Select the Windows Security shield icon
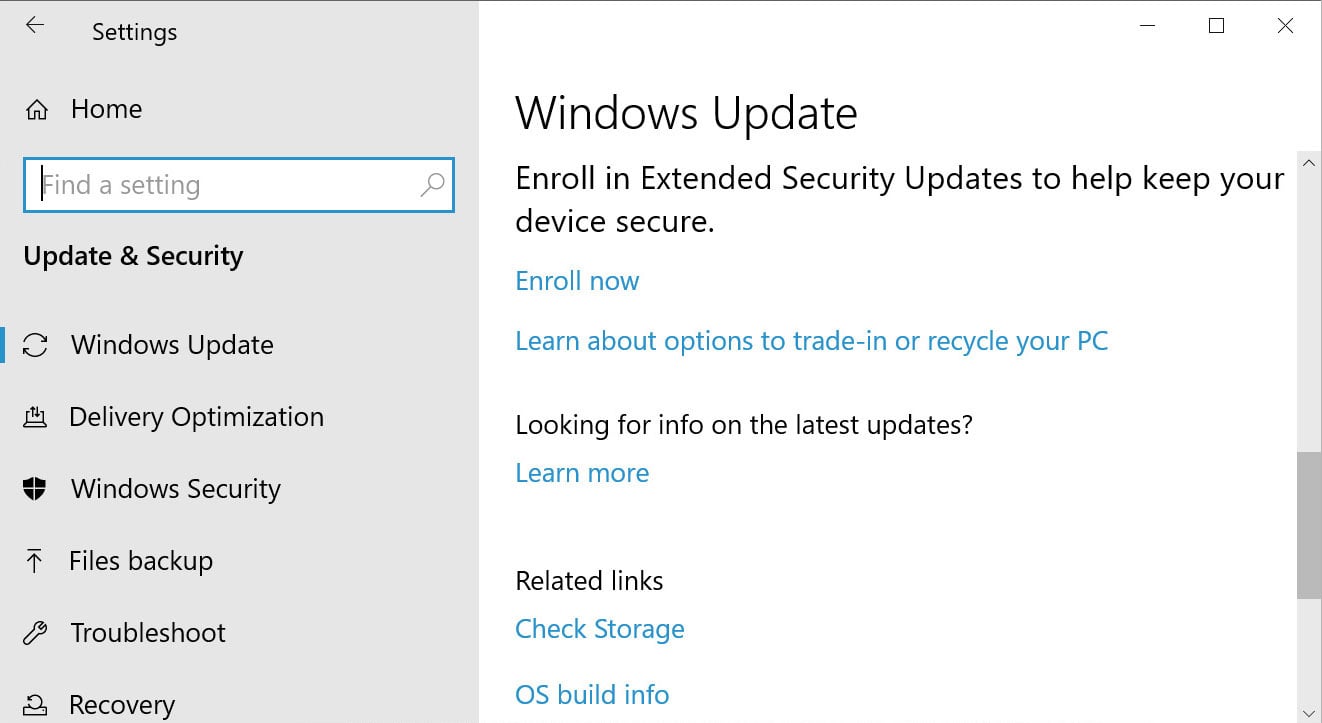This screenshot has height=723, width=1322. (x=37, y=488)
